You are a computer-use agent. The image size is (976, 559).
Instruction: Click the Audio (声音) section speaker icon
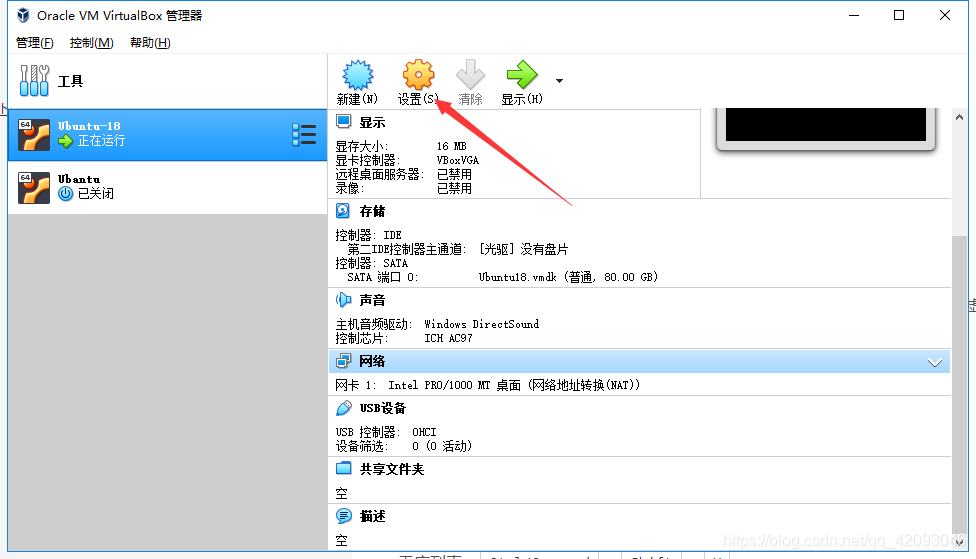[x=343, y=300]
